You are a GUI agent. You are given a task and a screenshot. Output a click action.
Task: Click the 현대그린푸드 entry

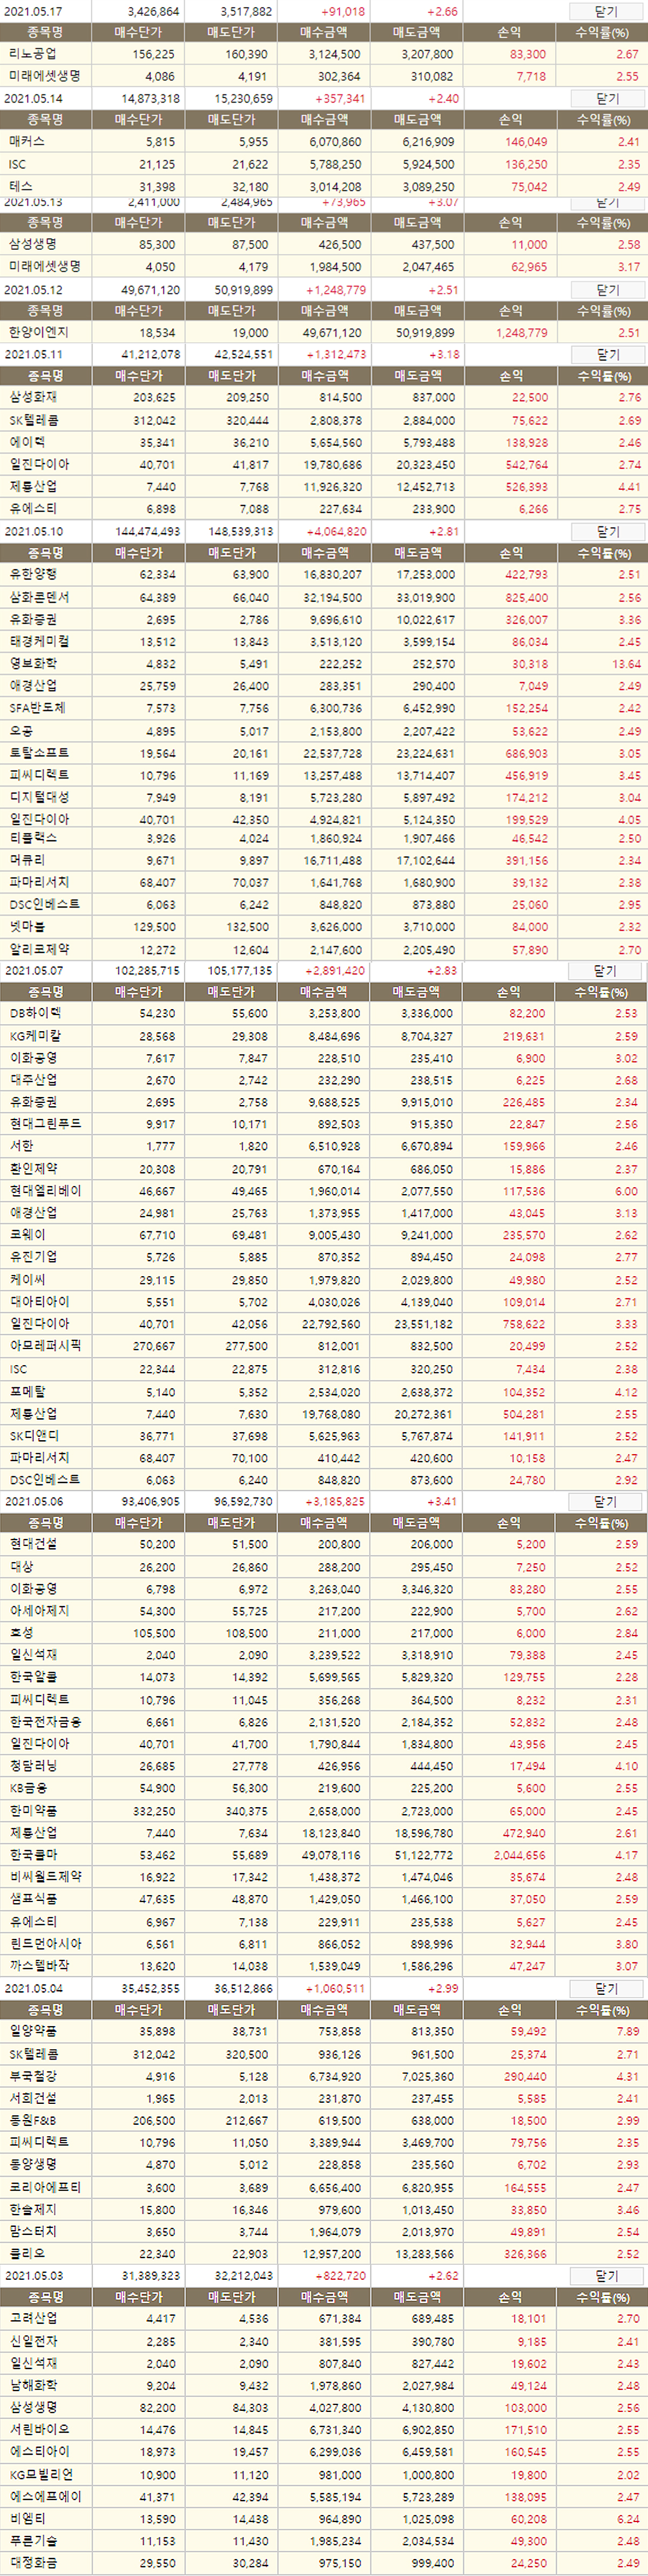[x=45, y=1124]
